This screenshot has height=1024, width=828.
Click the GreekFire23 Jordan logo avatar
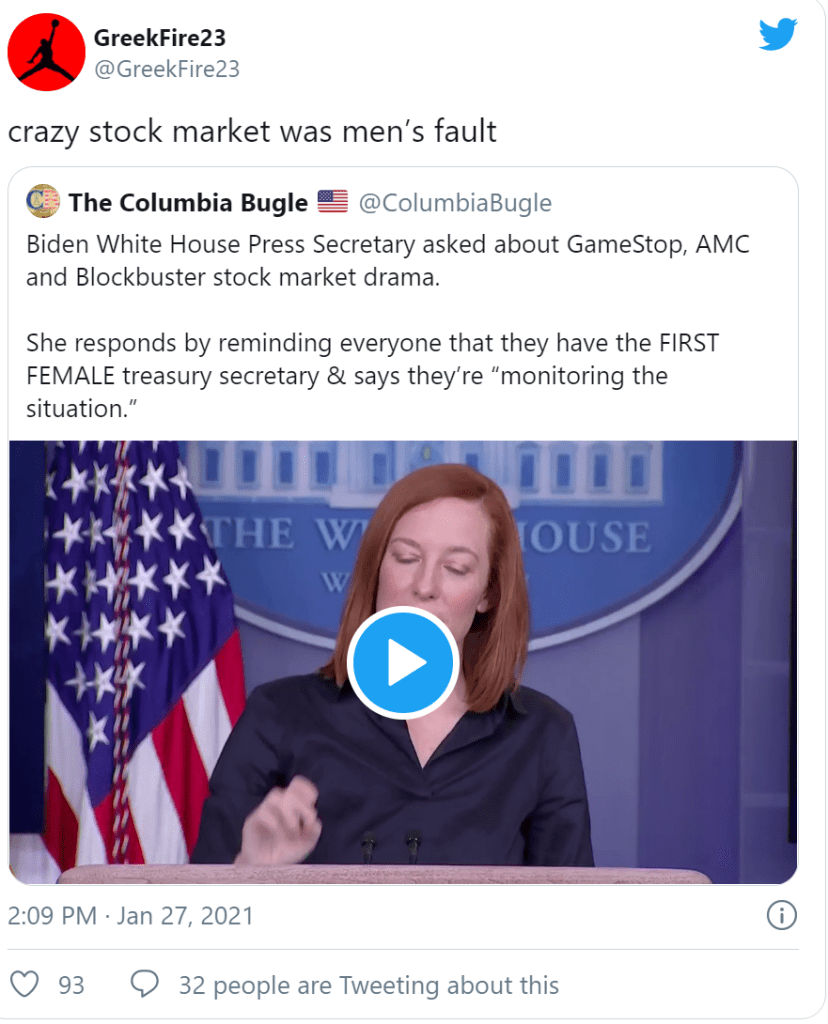point(45,53)
